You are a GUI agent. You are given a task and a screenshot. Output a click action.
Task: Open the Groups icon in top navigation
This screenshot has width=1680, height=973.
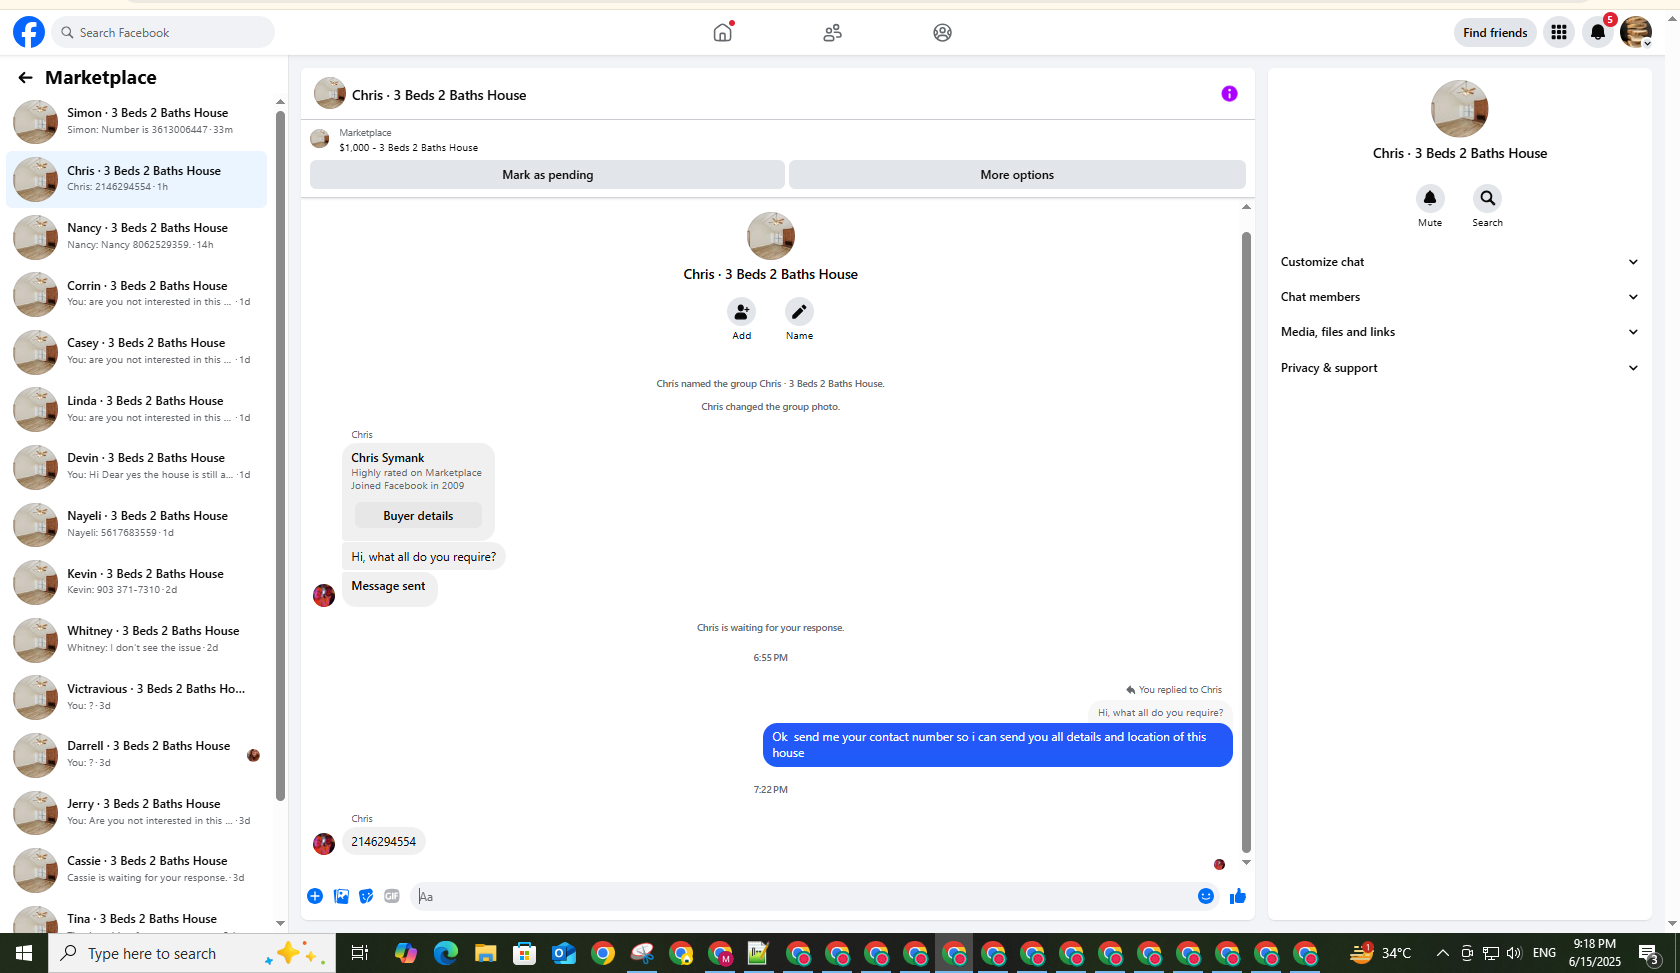click(942, 32)
